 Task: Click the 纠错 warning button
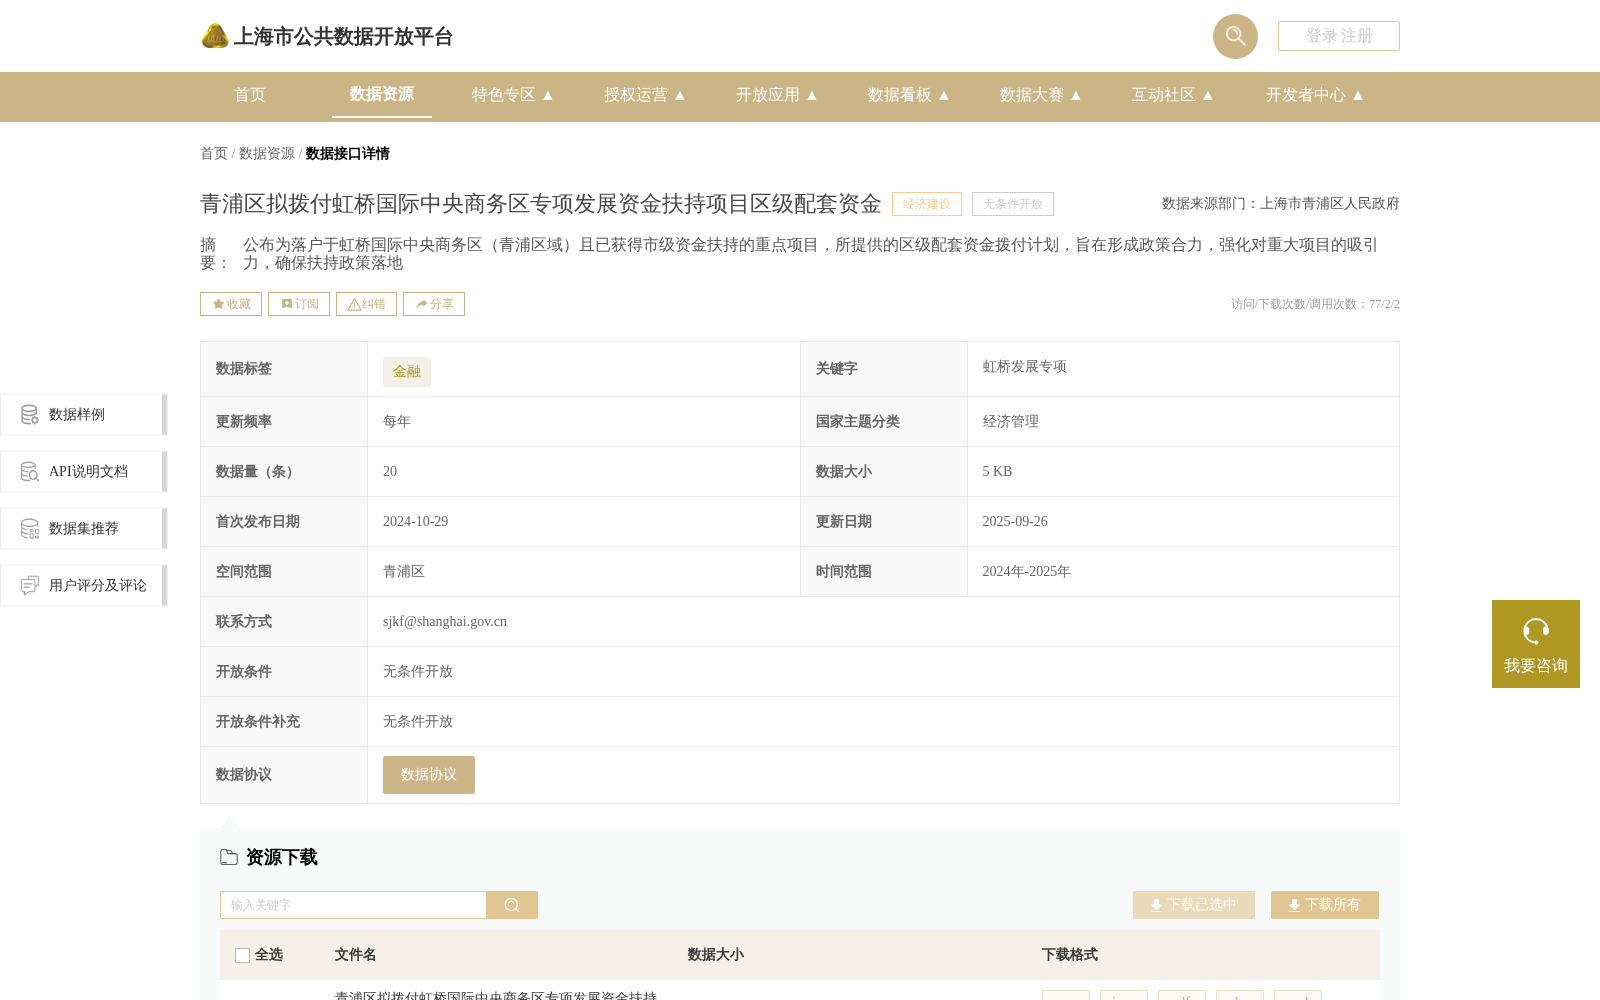[366, 304]
